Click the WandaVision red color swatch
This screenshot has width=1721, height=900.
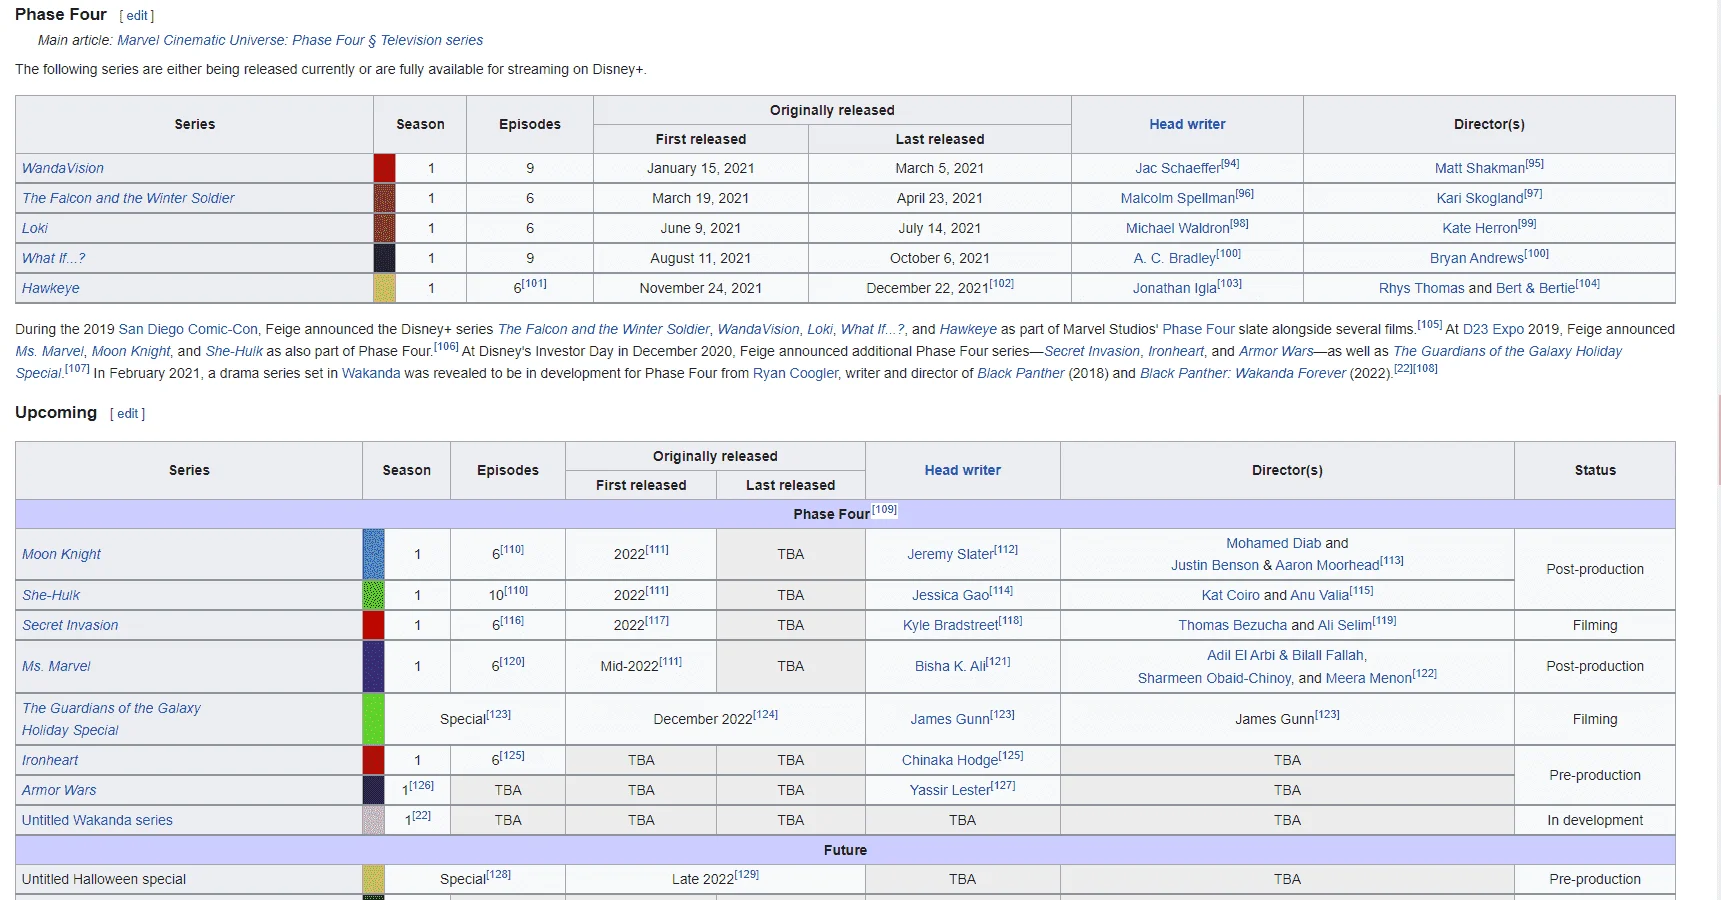[384, 168]
